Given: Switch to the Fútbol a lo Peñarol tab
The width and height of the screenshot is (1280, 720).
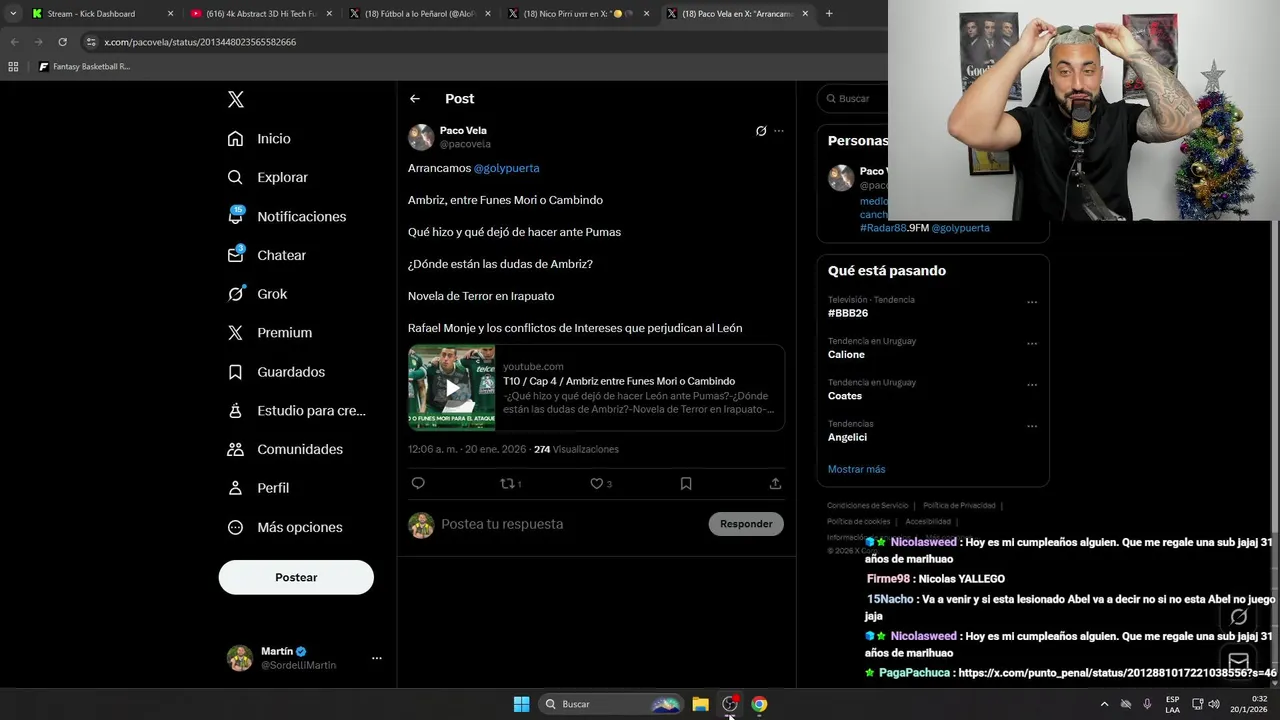Looking at the screenshot, I should 418,14.
